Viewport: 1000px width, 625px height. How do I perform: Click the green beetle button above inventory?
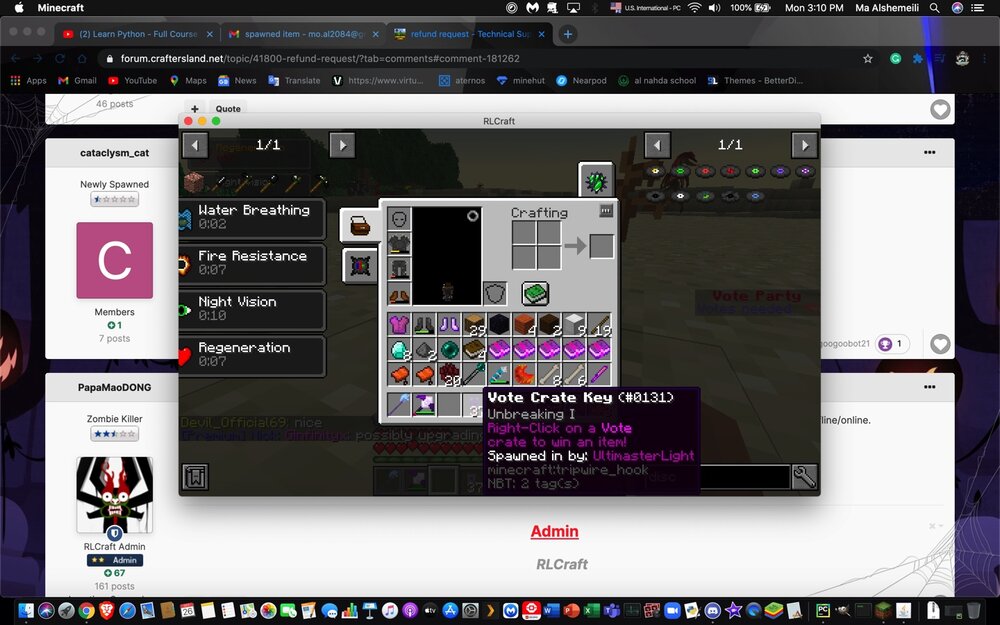pos(596,181)
